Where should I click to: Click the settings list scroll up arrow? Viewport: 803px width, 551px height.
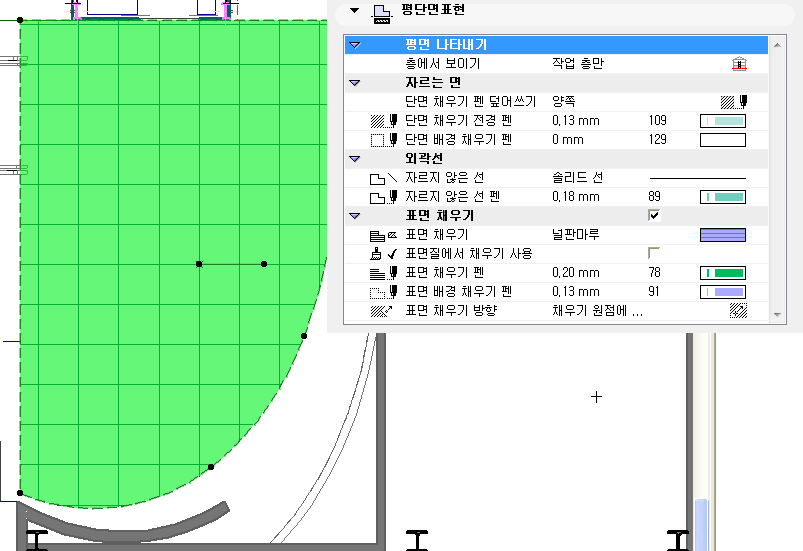click(777, 45)
